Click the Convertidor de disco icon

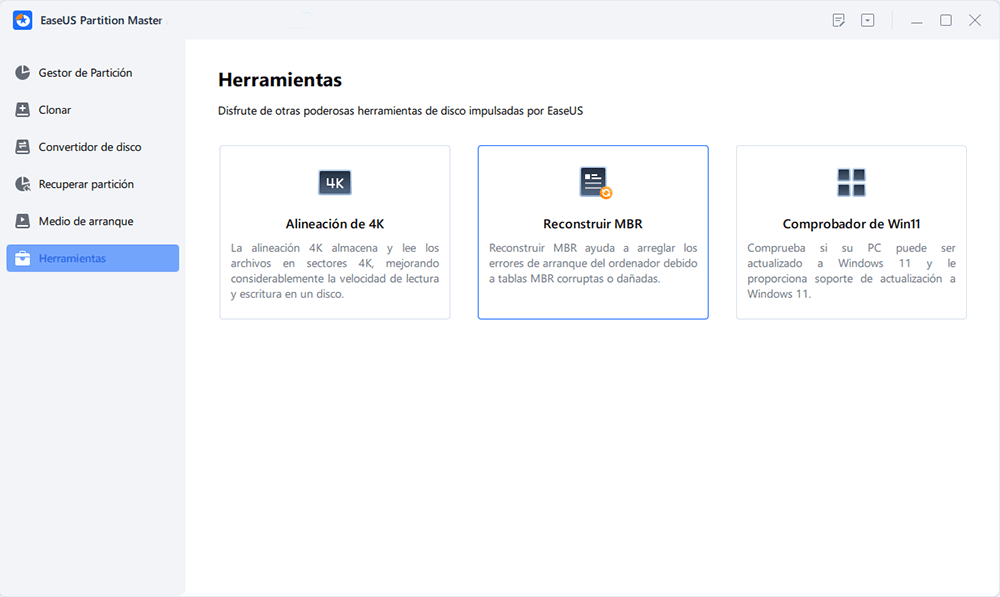click(22, 147)
